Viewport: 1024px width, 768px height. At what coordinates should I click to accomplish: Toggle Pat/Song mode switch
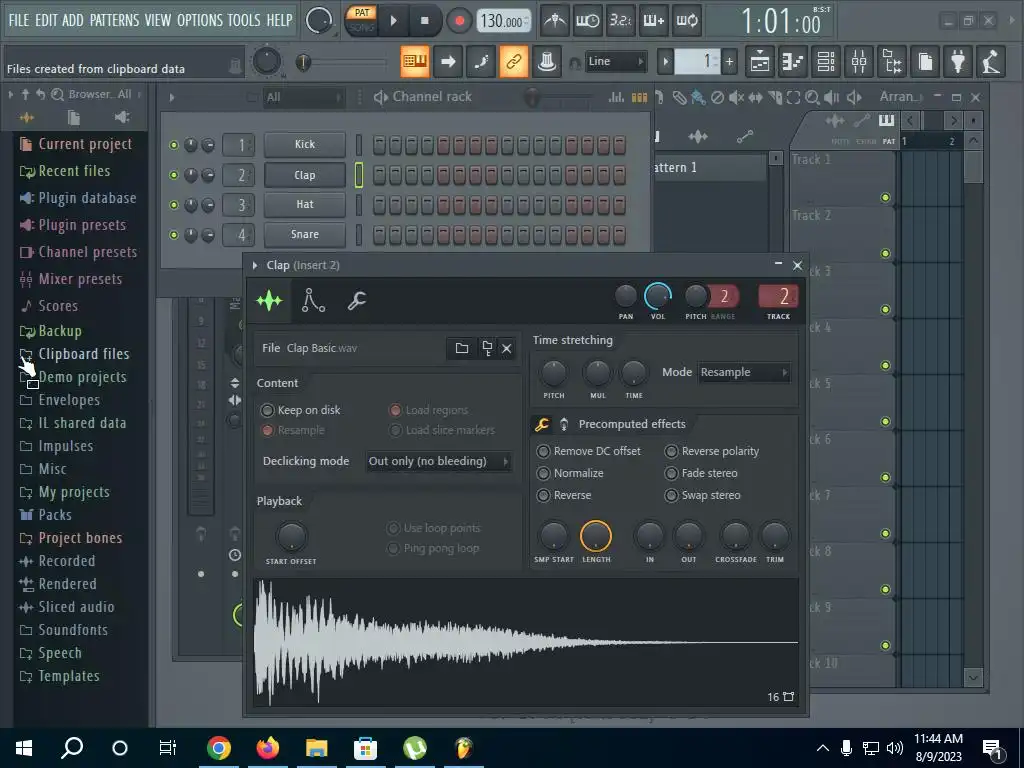tap(361, 20)
